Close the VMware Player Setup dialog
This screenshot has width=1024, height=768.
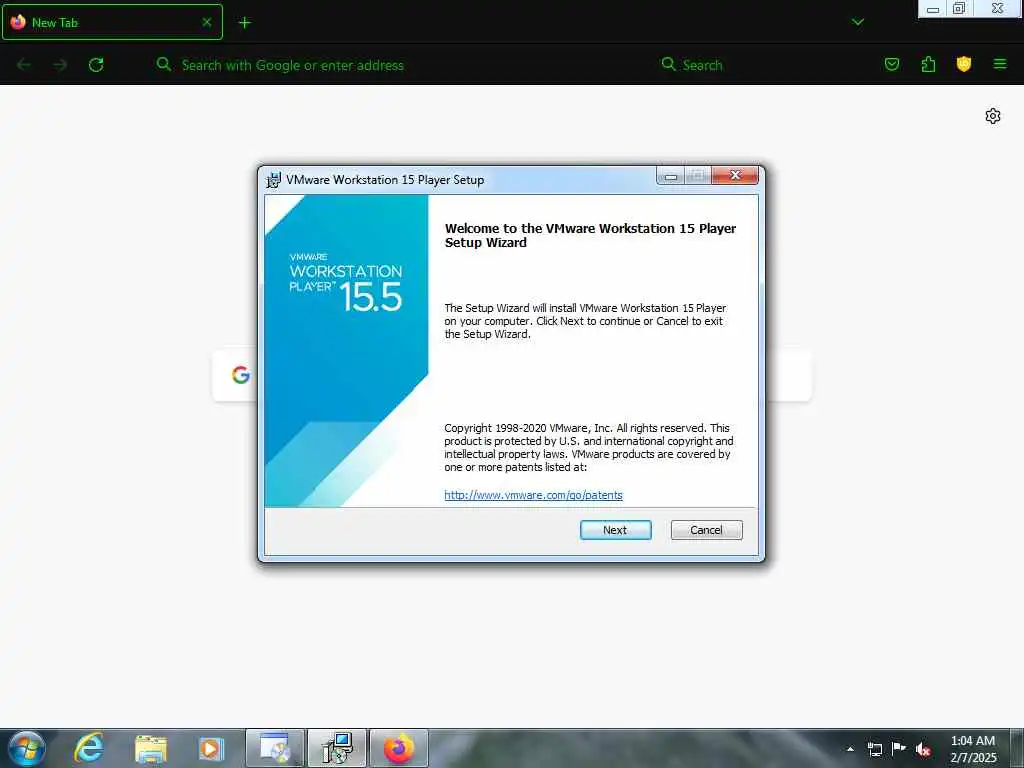735,175
